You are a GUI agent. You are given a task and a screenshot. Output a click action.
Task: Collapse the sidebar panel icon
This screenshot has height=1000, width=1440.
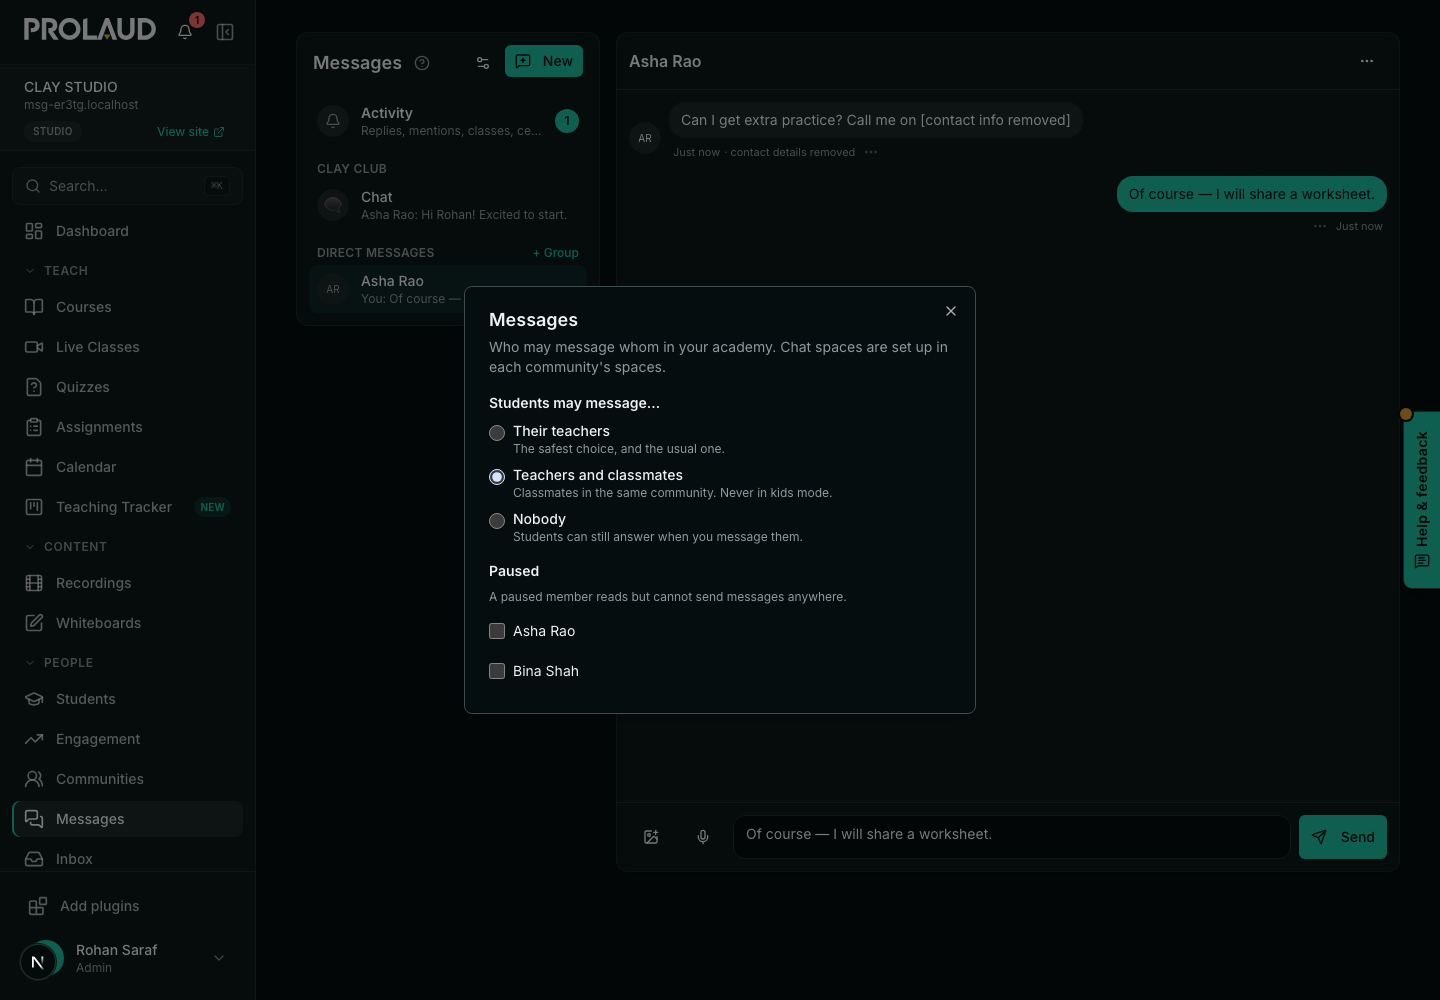(x=225, y=32)
